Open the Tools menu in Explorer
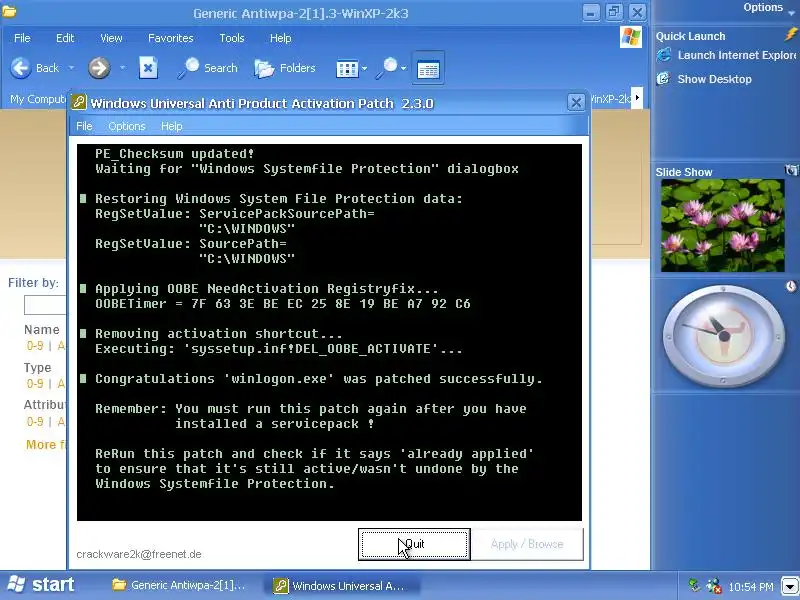The height and width of the screenshot is (600, 800). pos(232,38)
